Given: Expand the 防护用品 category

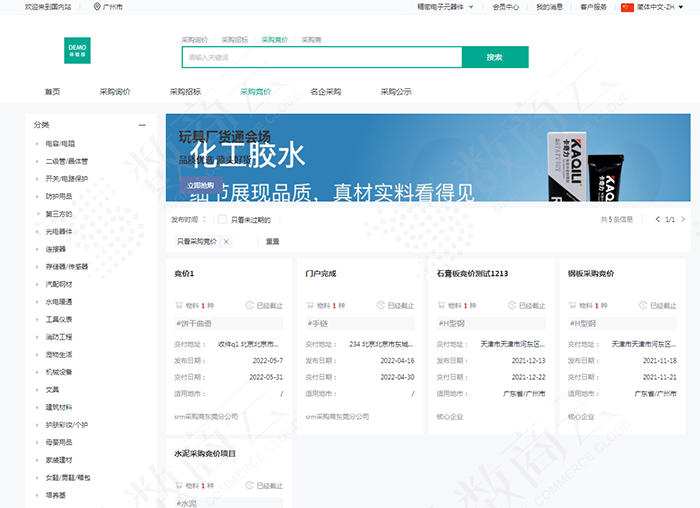Looking at the screenshot, I should click(x=37, y=196).
